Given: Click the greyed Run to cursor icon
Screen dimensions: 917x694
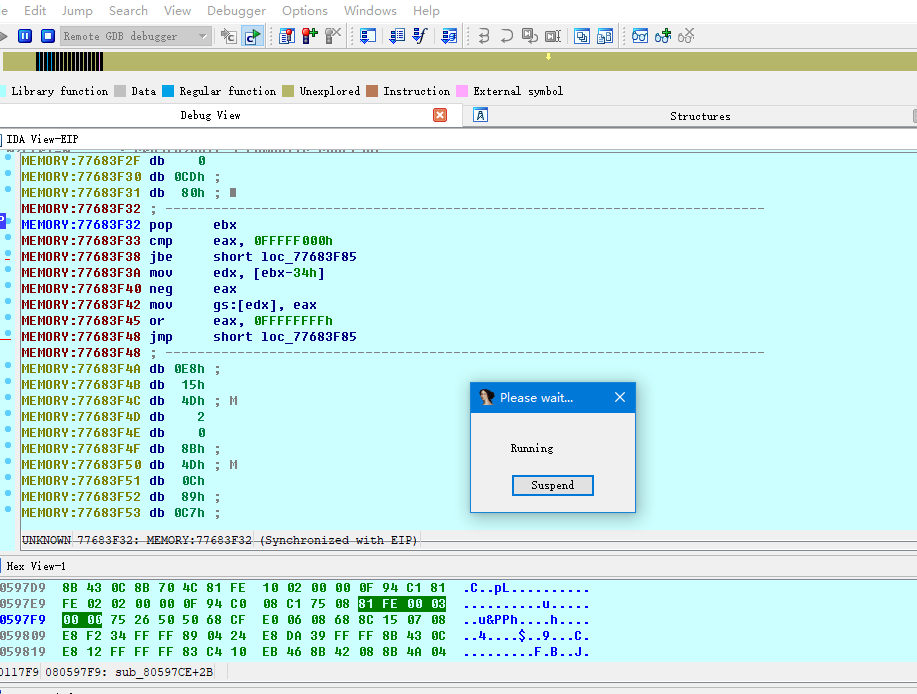Looking at the screenshot, I should pyautogui.click(x=553, y=36).
